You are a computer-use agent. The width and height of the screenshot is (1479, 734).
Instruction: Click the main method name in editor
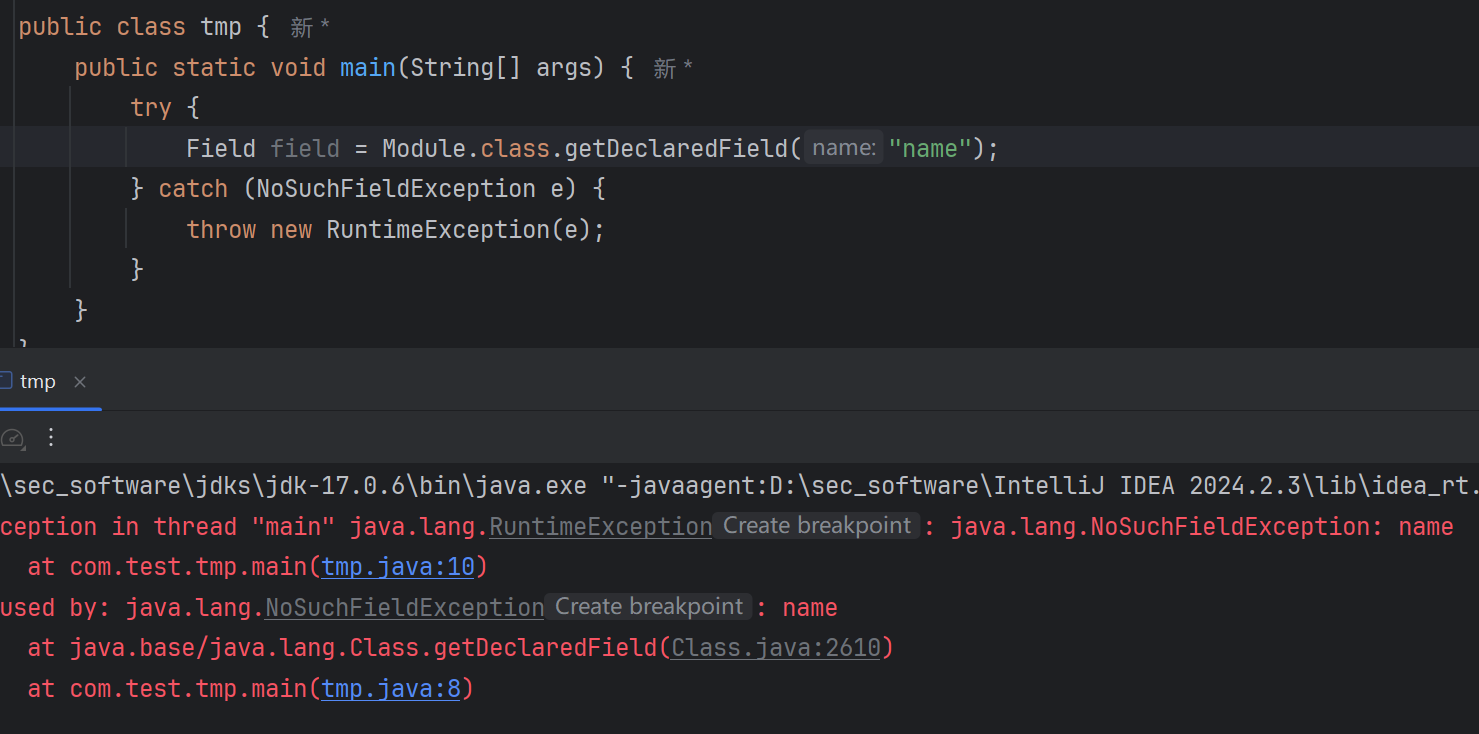tap(368, 68)
